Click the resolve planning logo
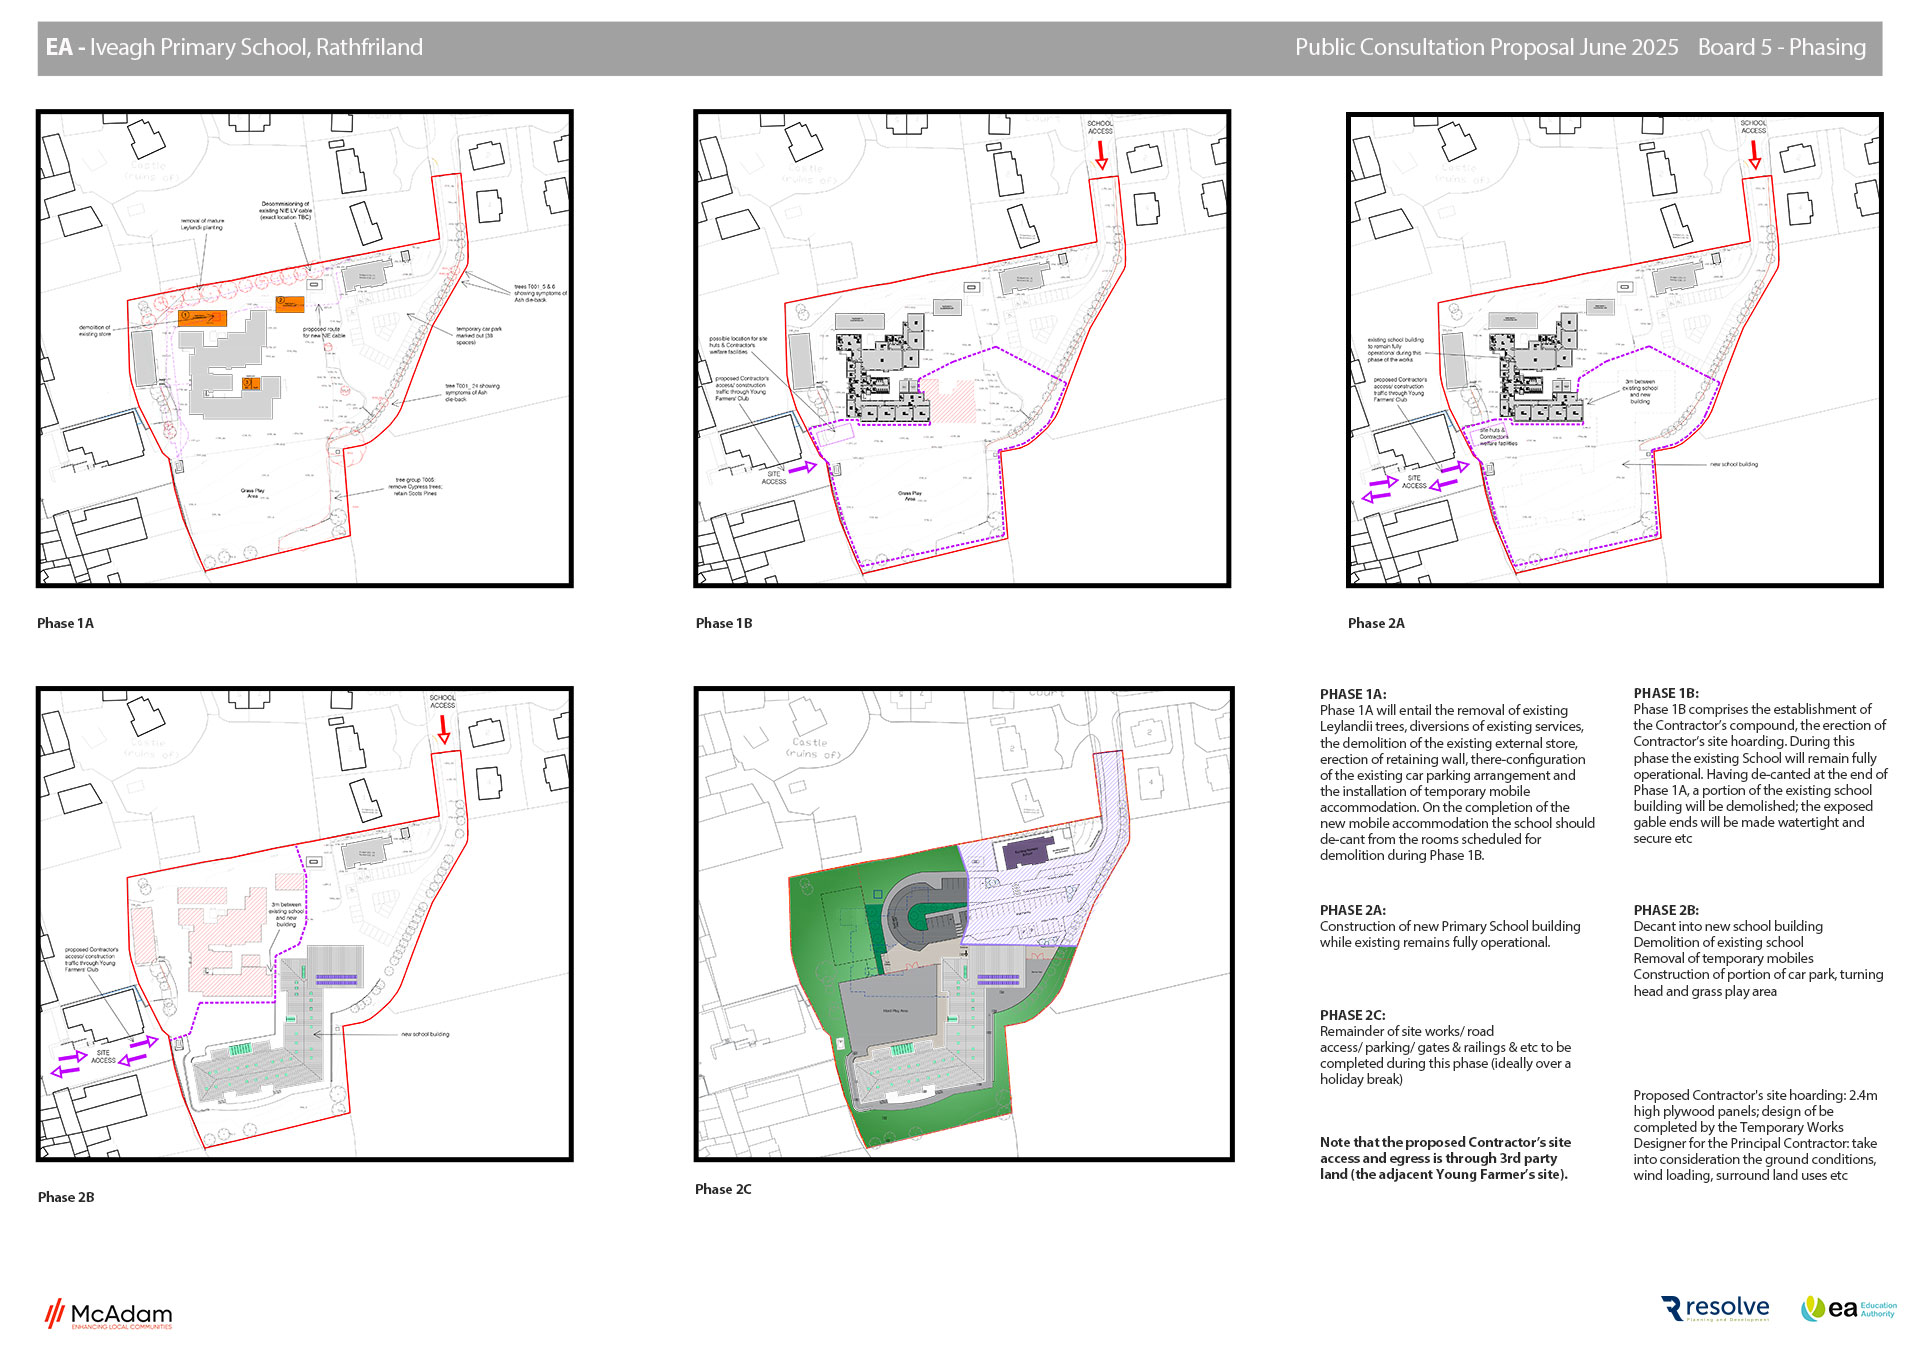This screenshot has width=1920, height=1356. pos(1715,1309)
